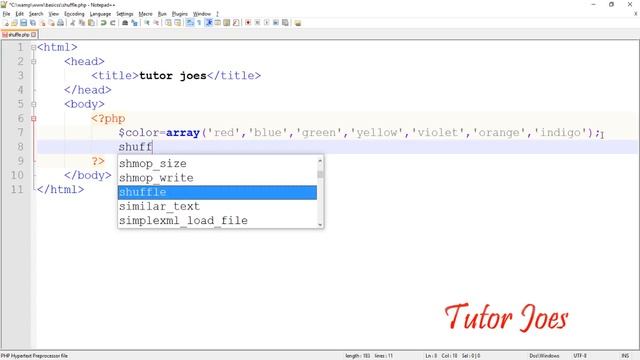Click the Open file toolbar icon

point(14,23)
